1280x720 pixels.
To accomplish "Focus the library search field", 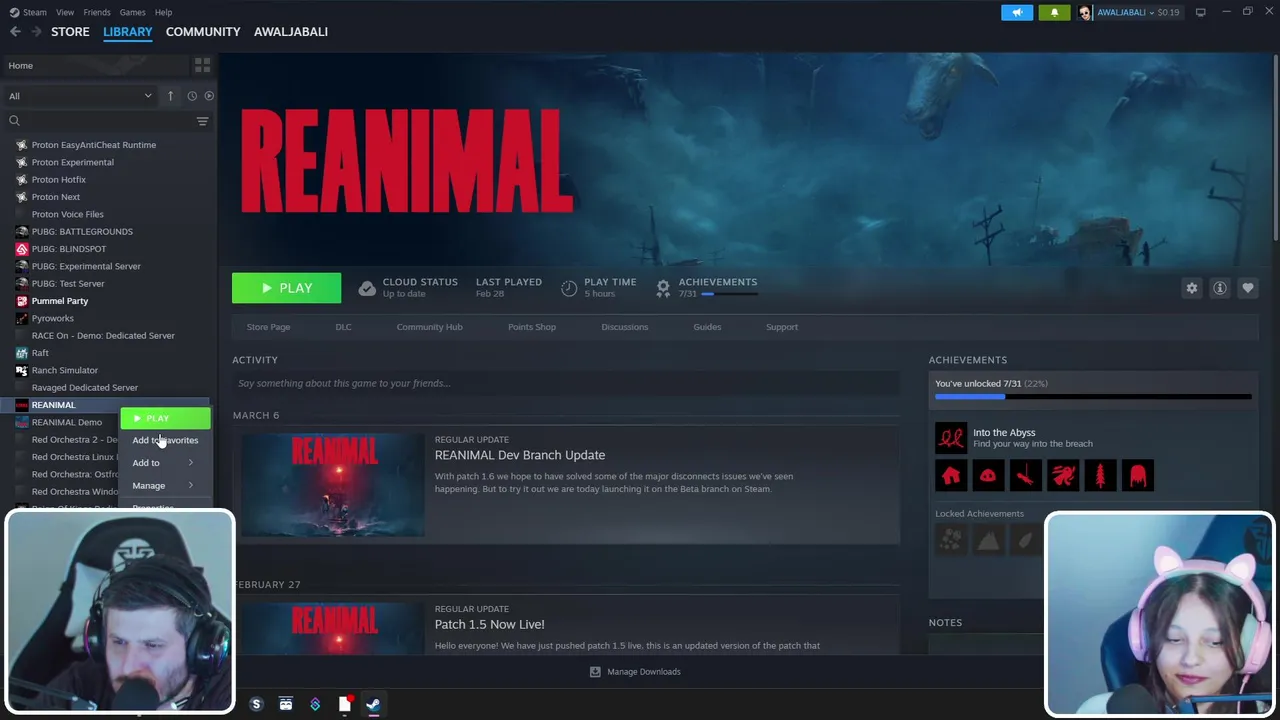I will click(100, 121).
